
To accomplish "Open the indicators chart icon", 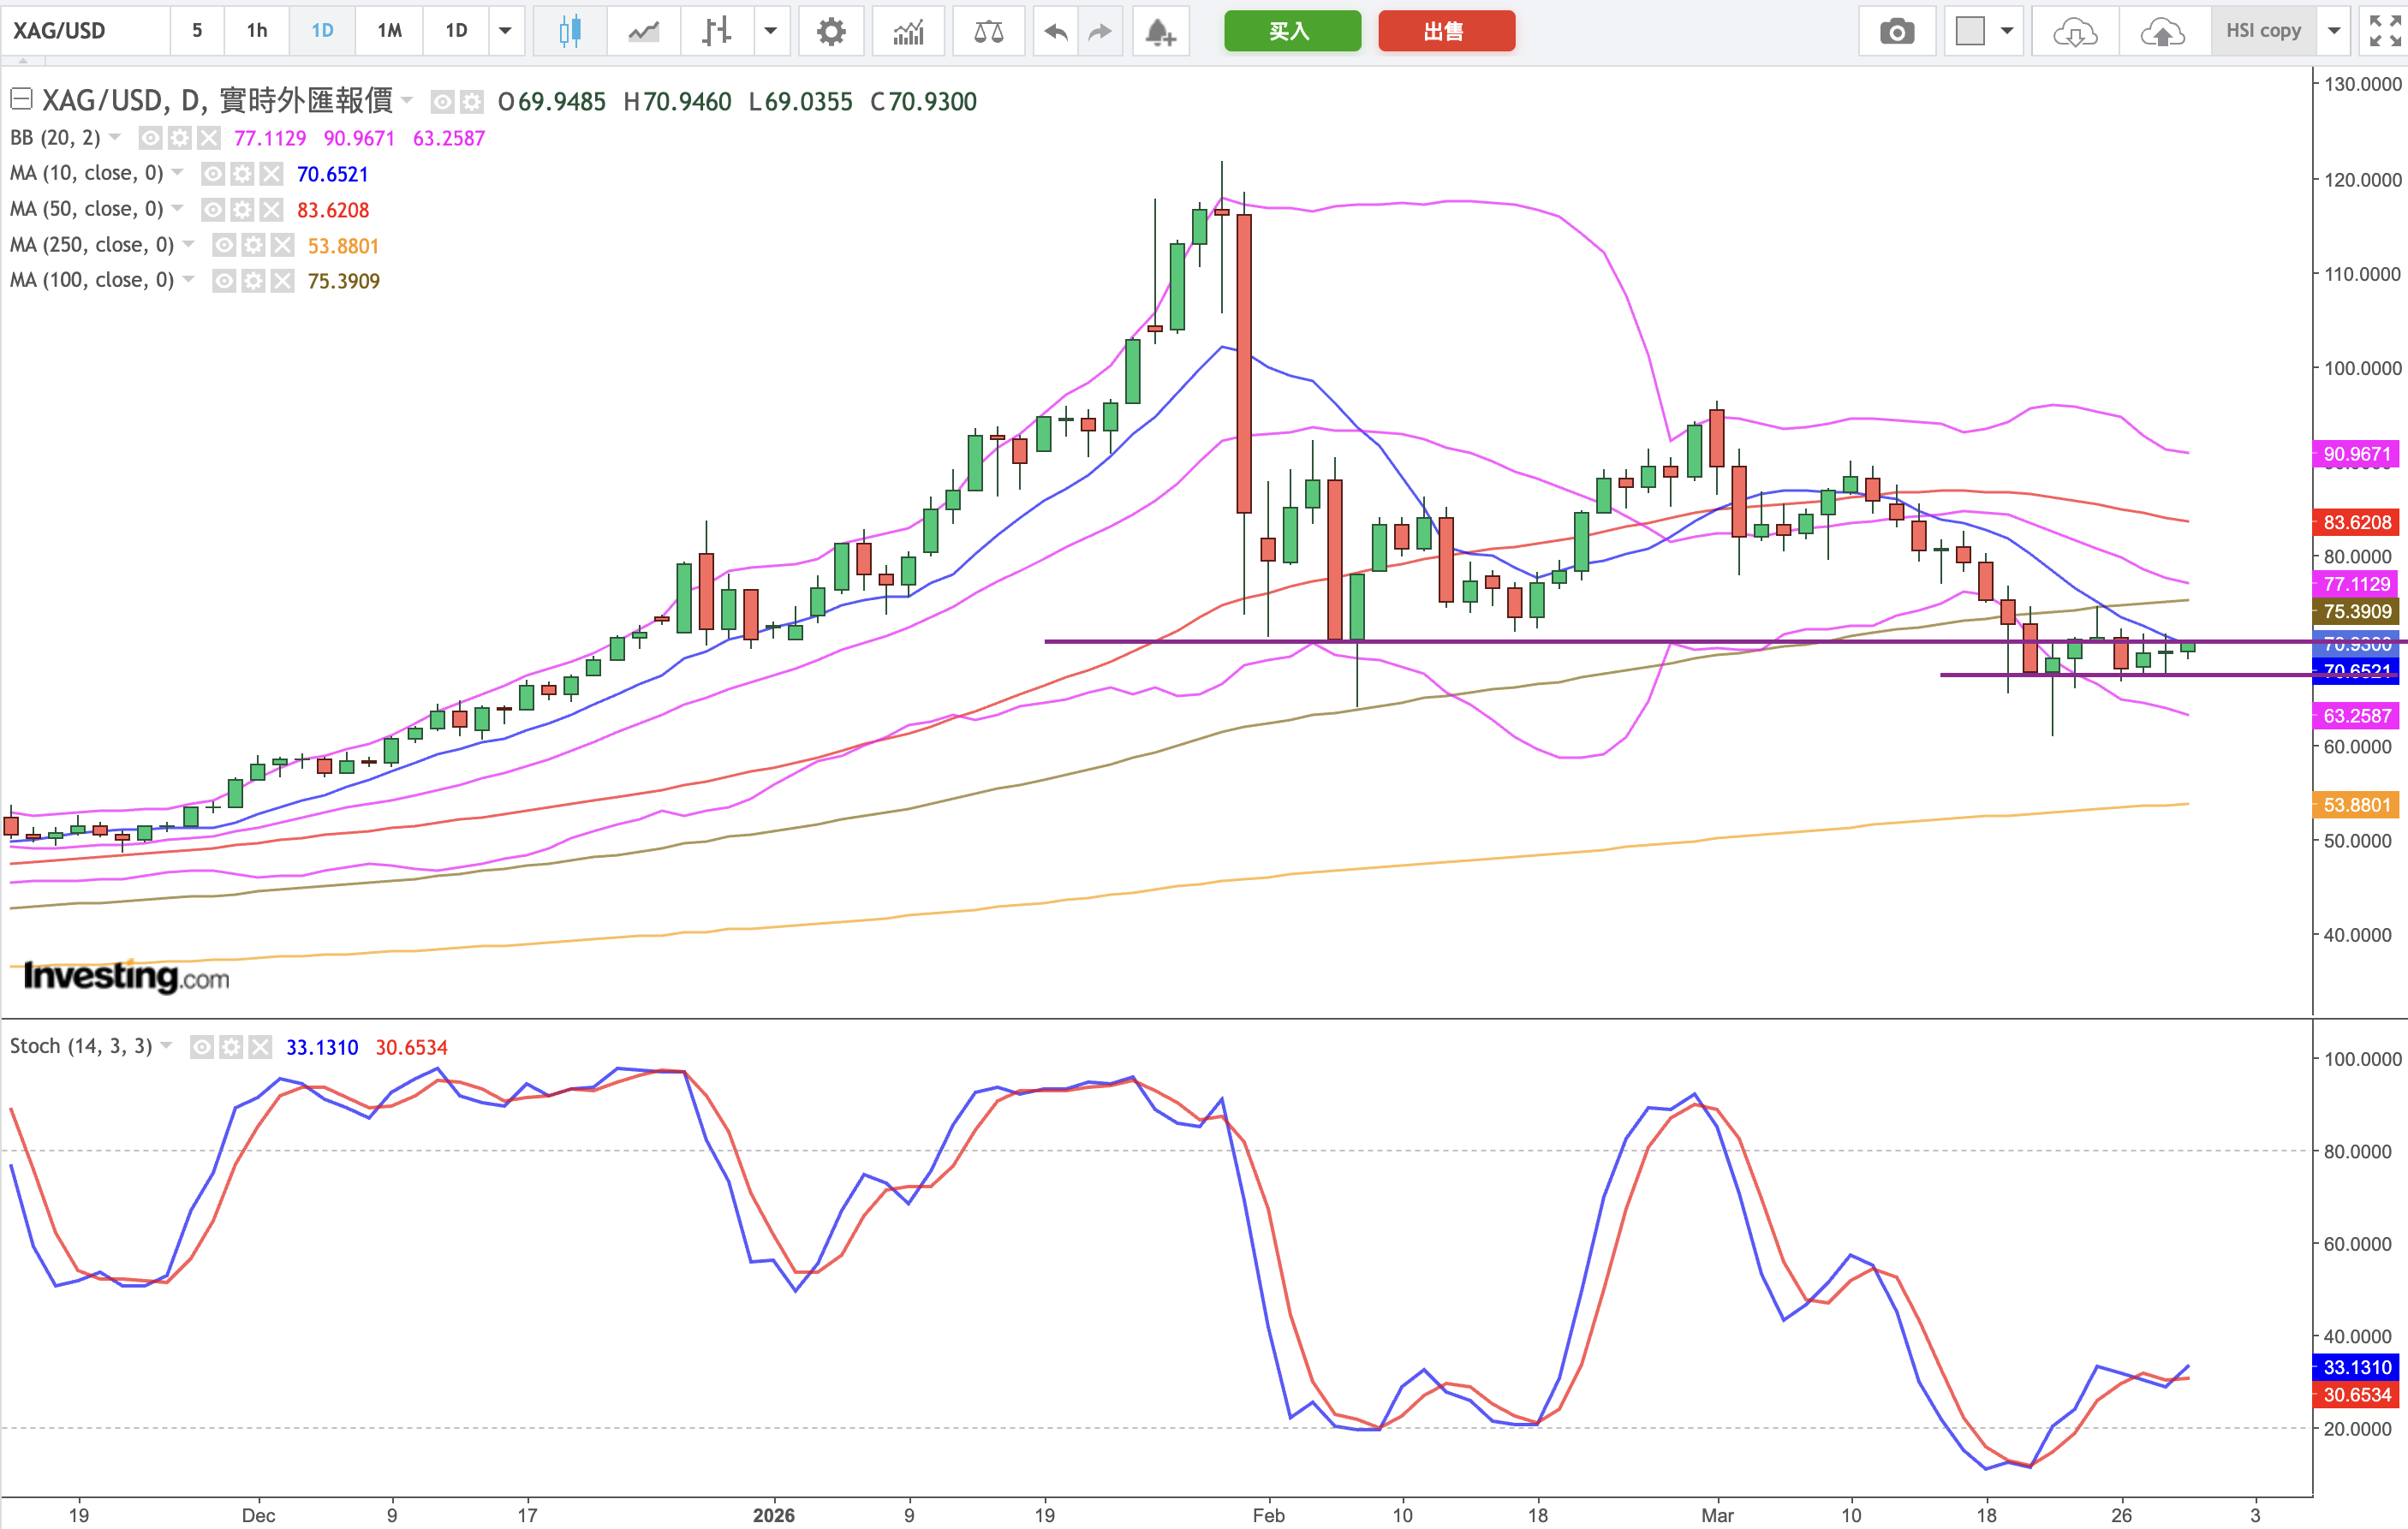I will click(908, 31).
